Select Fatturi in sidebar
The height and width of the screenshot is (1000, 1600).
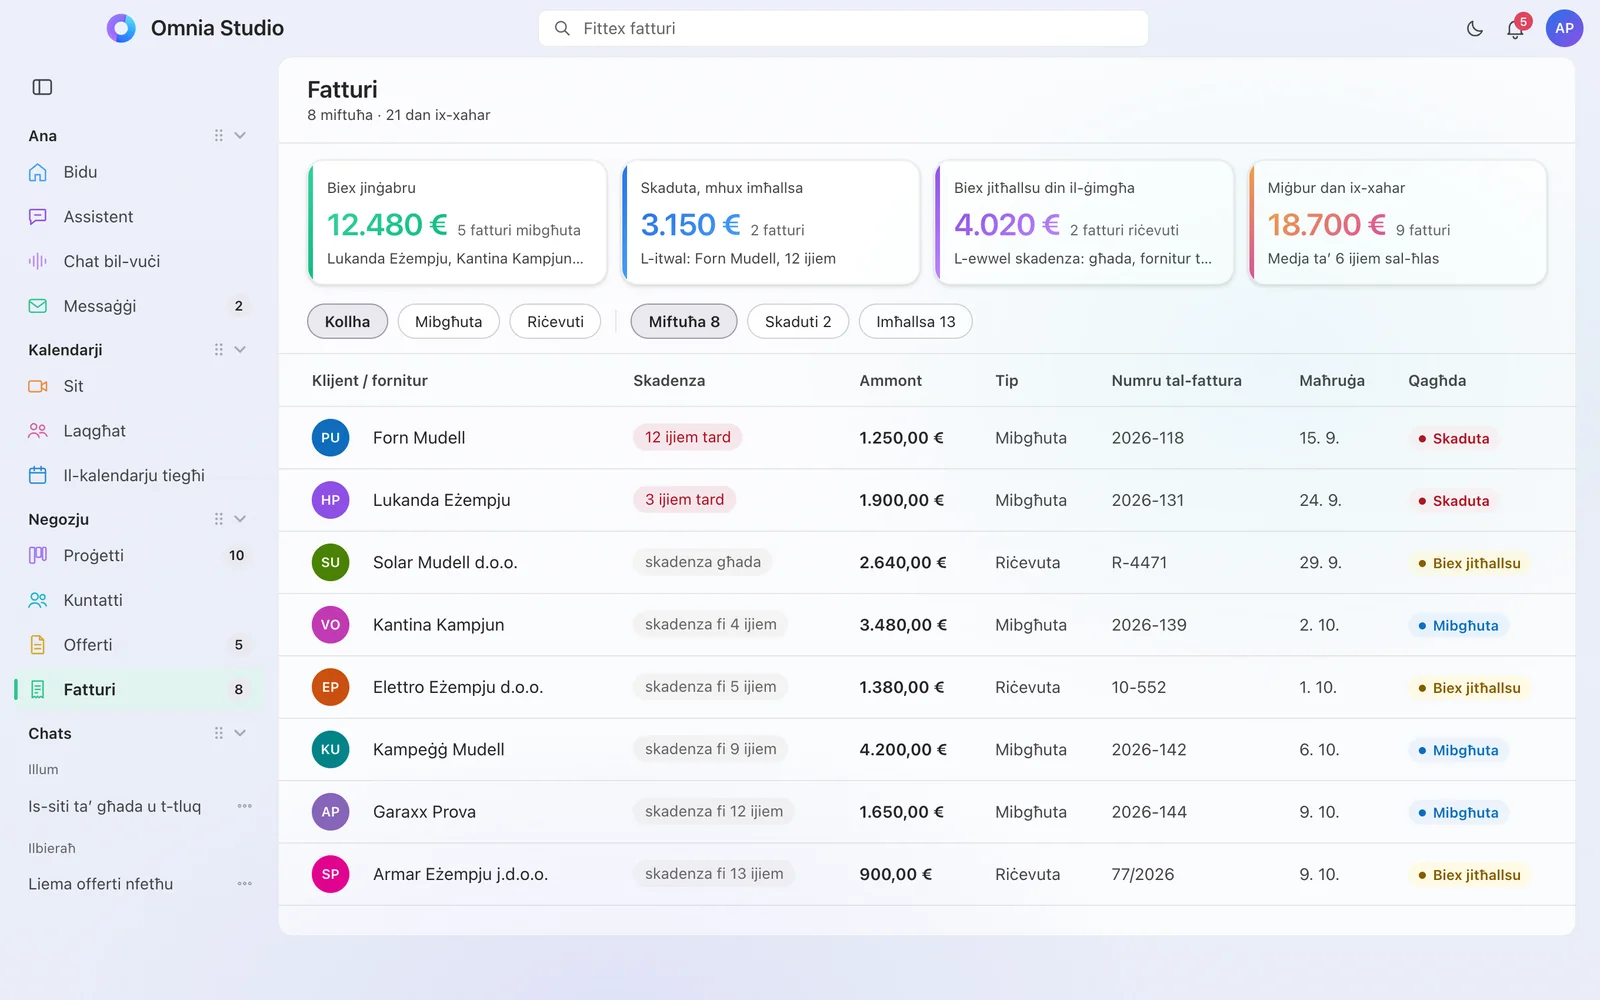(x=137, y=689)
